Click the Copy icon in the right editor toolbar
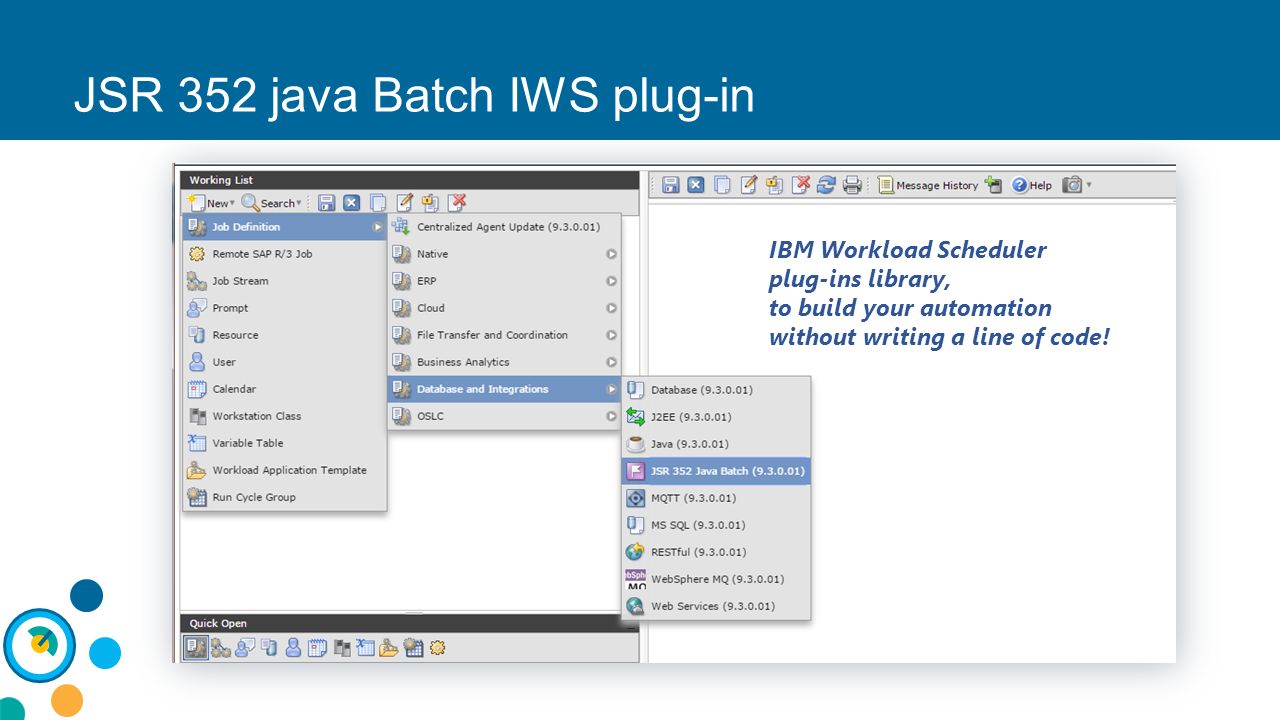Image resolution: width=1280 pixels, height=720 pixels. click(x=722, y=185)
